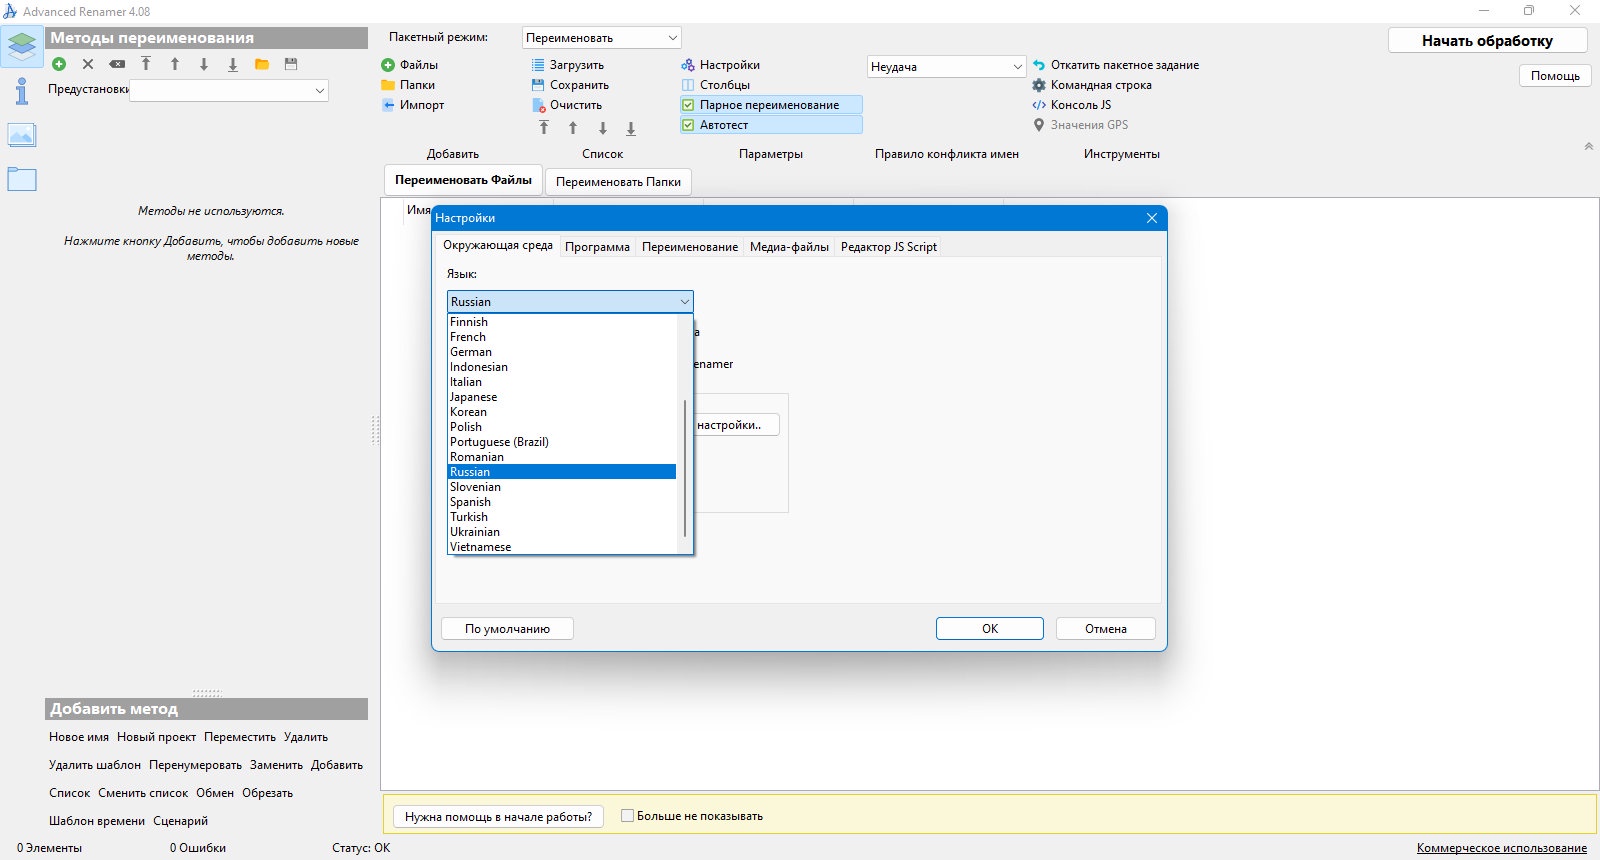
Task: Cancel settings with Отмена button
Action: click(1106, 629)
